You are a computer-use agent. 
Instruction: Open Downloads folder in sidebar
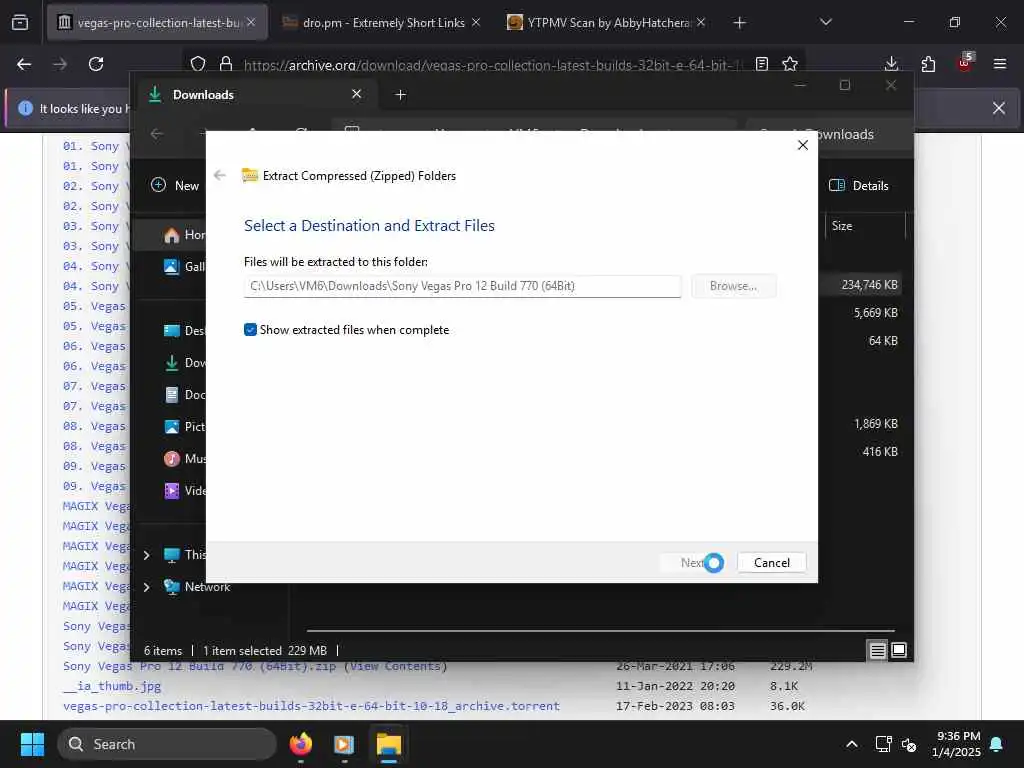click(184, 362)
